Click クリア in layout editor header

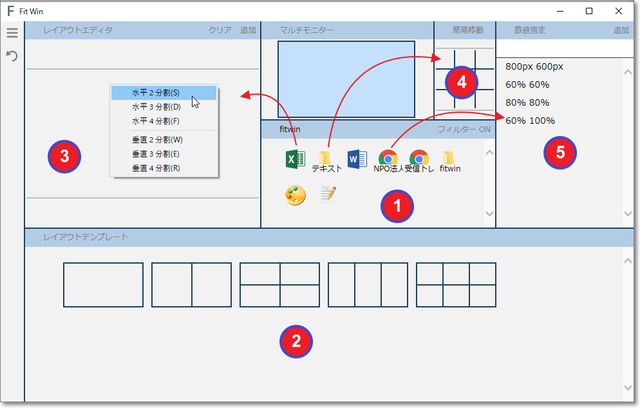click(219, 31)
